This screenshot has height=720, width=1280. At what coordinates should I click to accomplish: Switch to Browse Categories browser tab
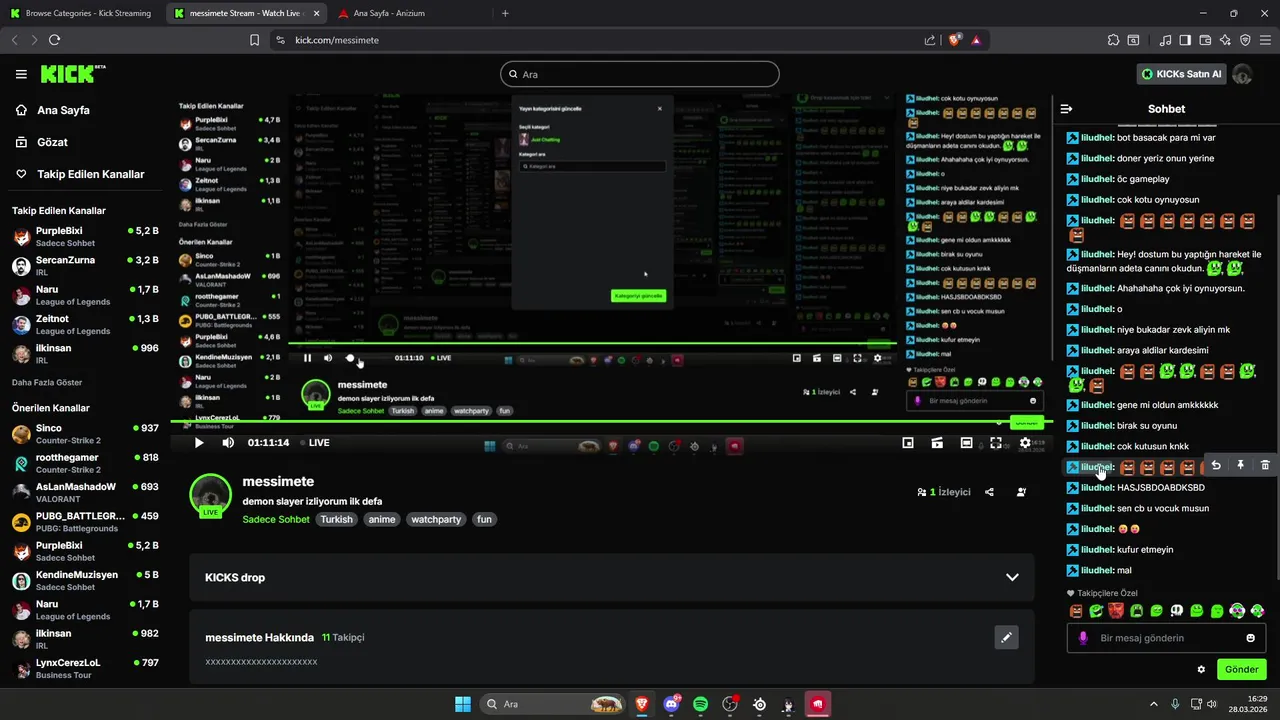point(80,13)
